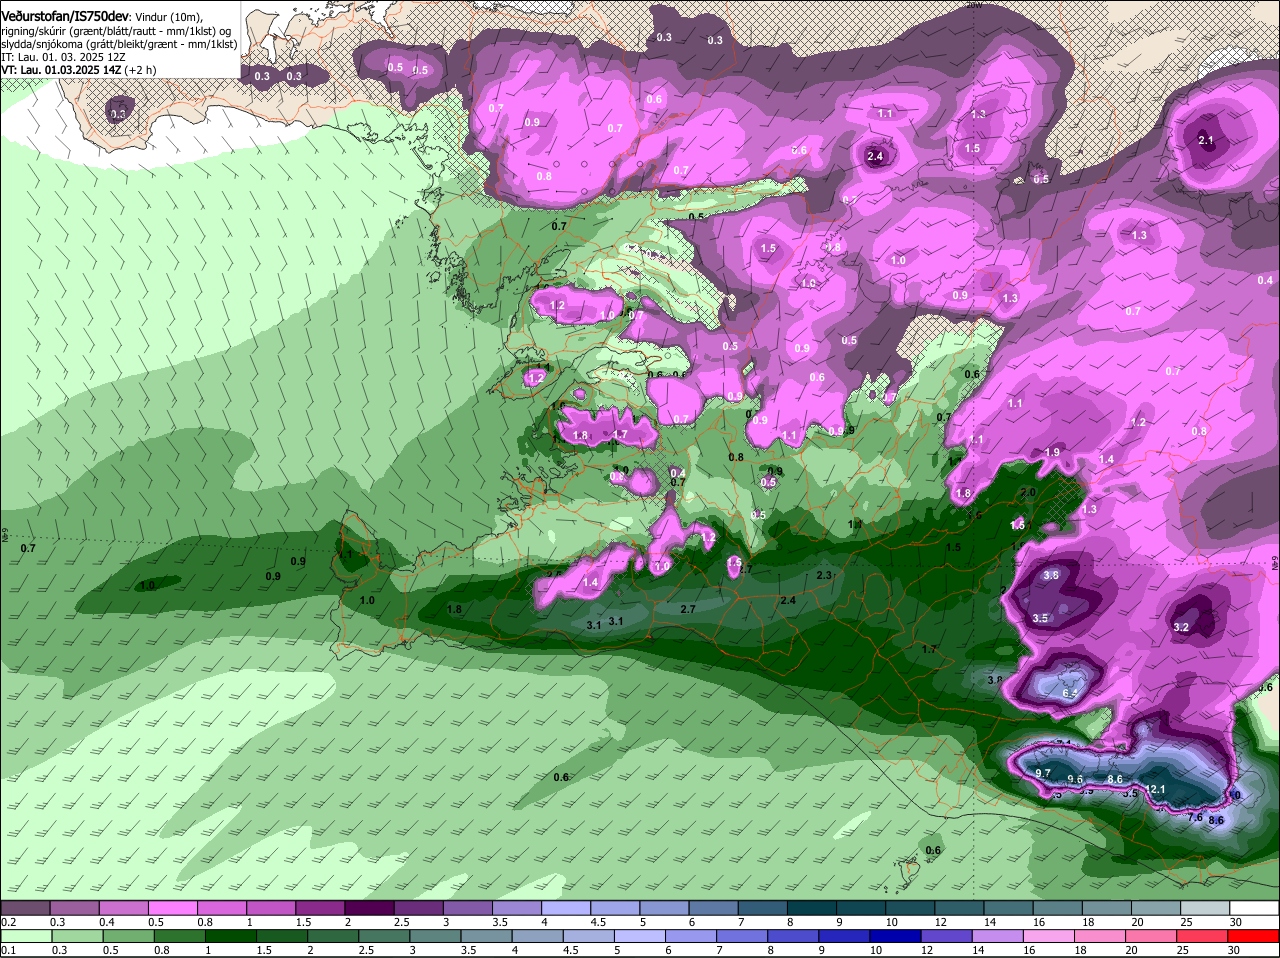Select the light lavender snow swatch at 4

pos(566,907)
